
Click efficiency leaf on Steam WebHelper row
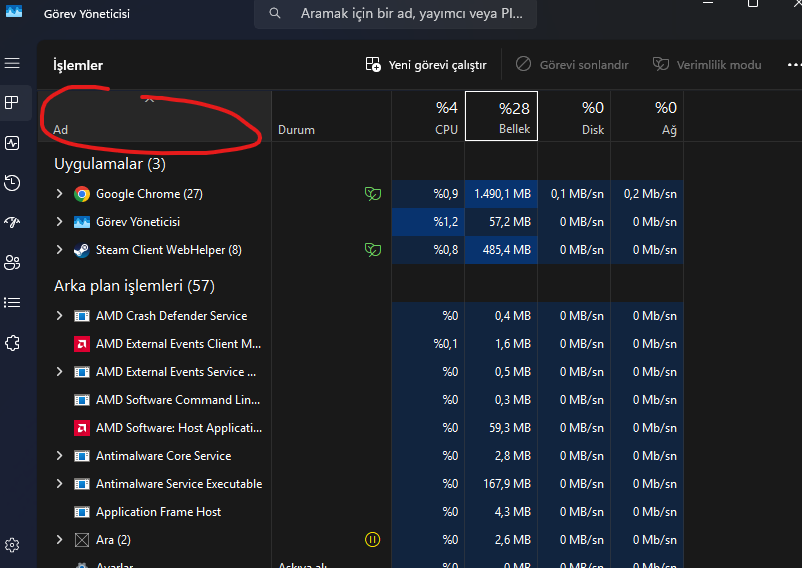[x=373, y=249]
